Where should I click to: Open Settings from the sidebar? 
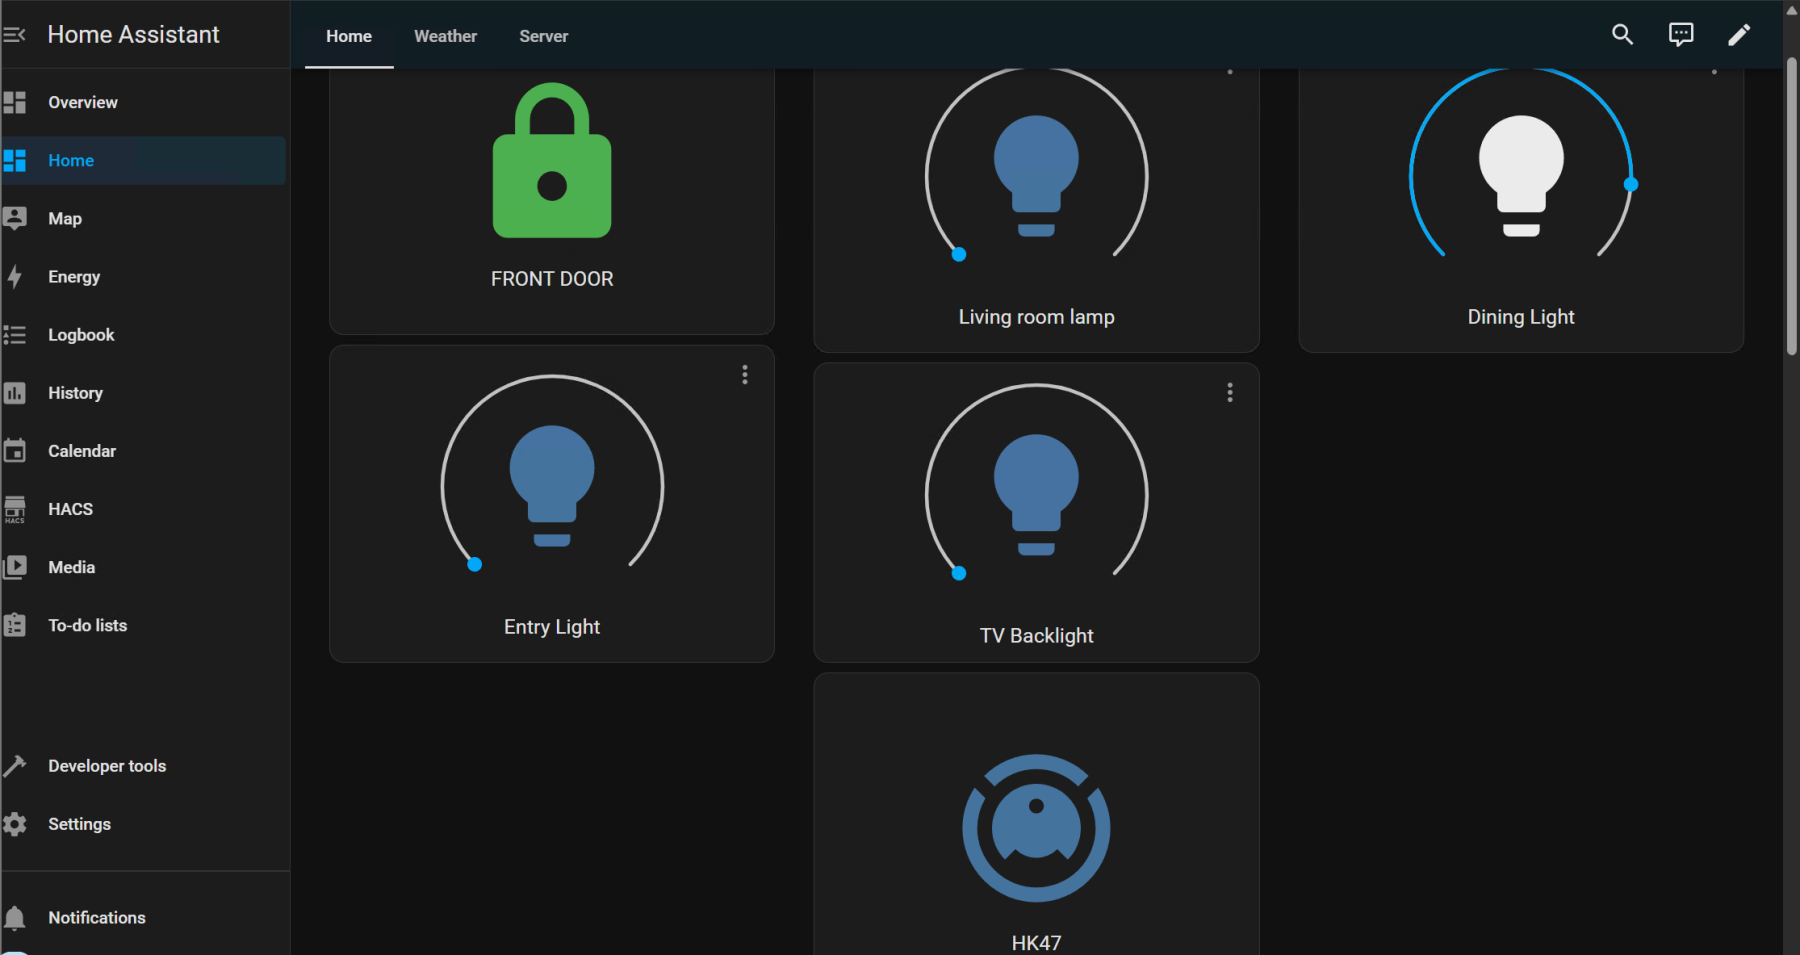(x=79, y=824)
